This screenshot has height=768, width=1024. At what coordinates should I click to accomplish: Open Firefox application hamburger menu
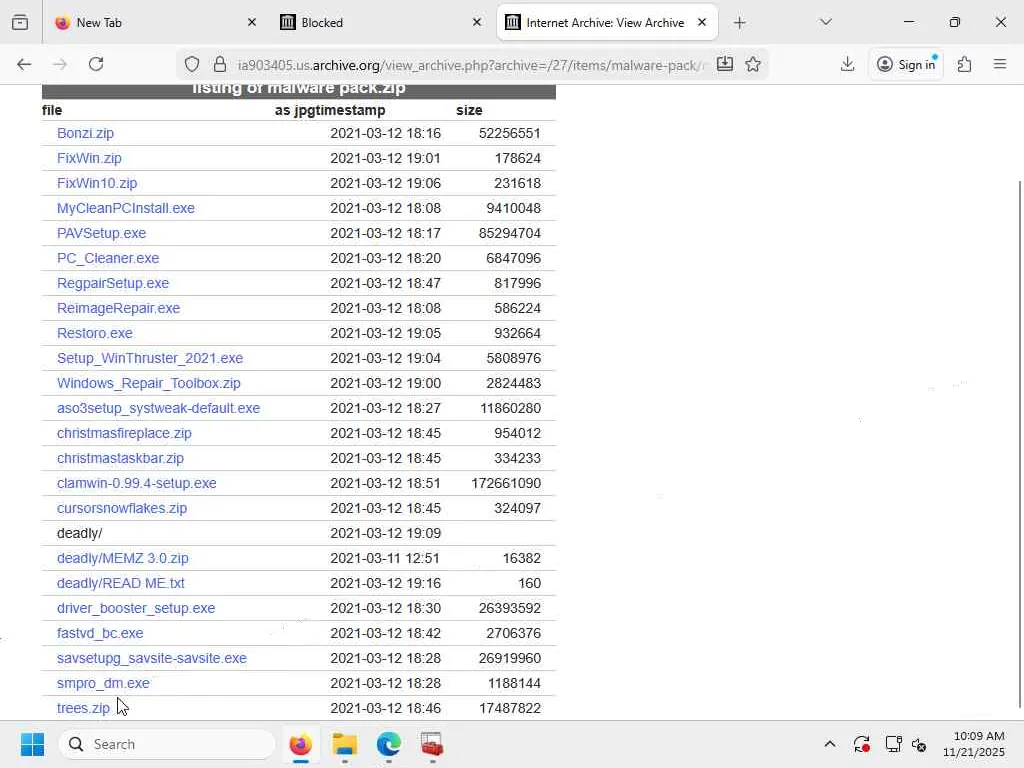[x=1000, y=64]
